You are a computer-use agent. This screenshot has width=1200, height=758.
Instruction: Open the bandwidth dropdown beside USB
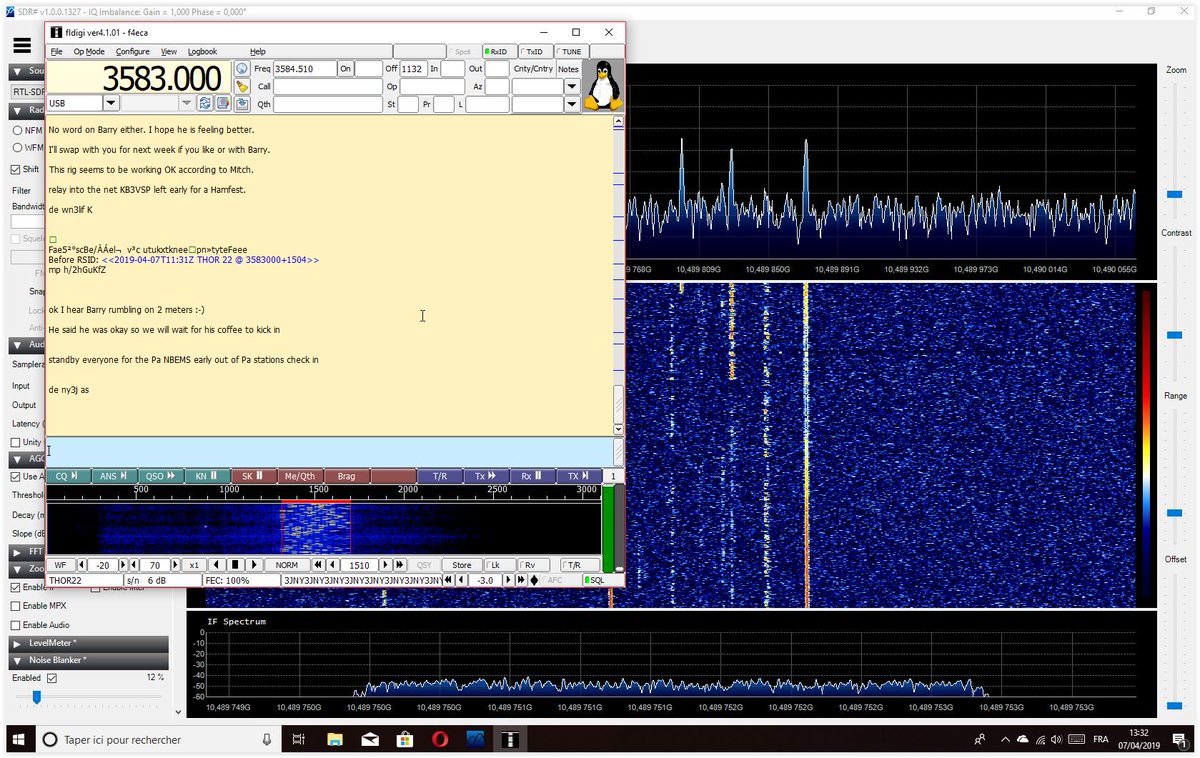point(186,103)
